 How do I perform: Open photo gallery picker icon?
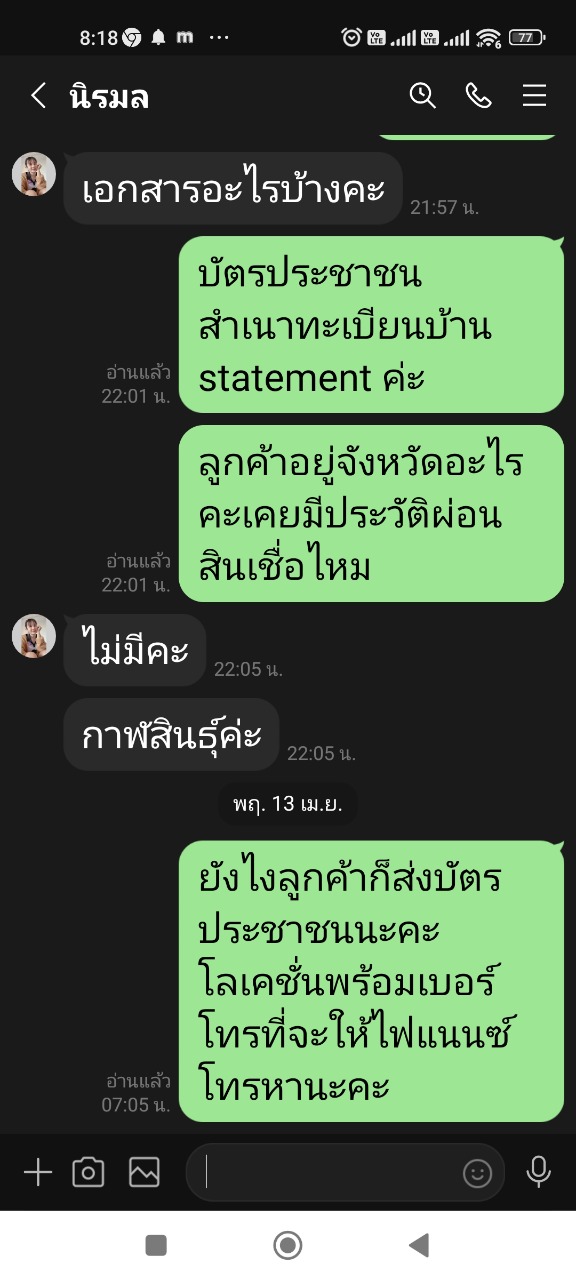pyautogui.click(x=144, y=1172)
